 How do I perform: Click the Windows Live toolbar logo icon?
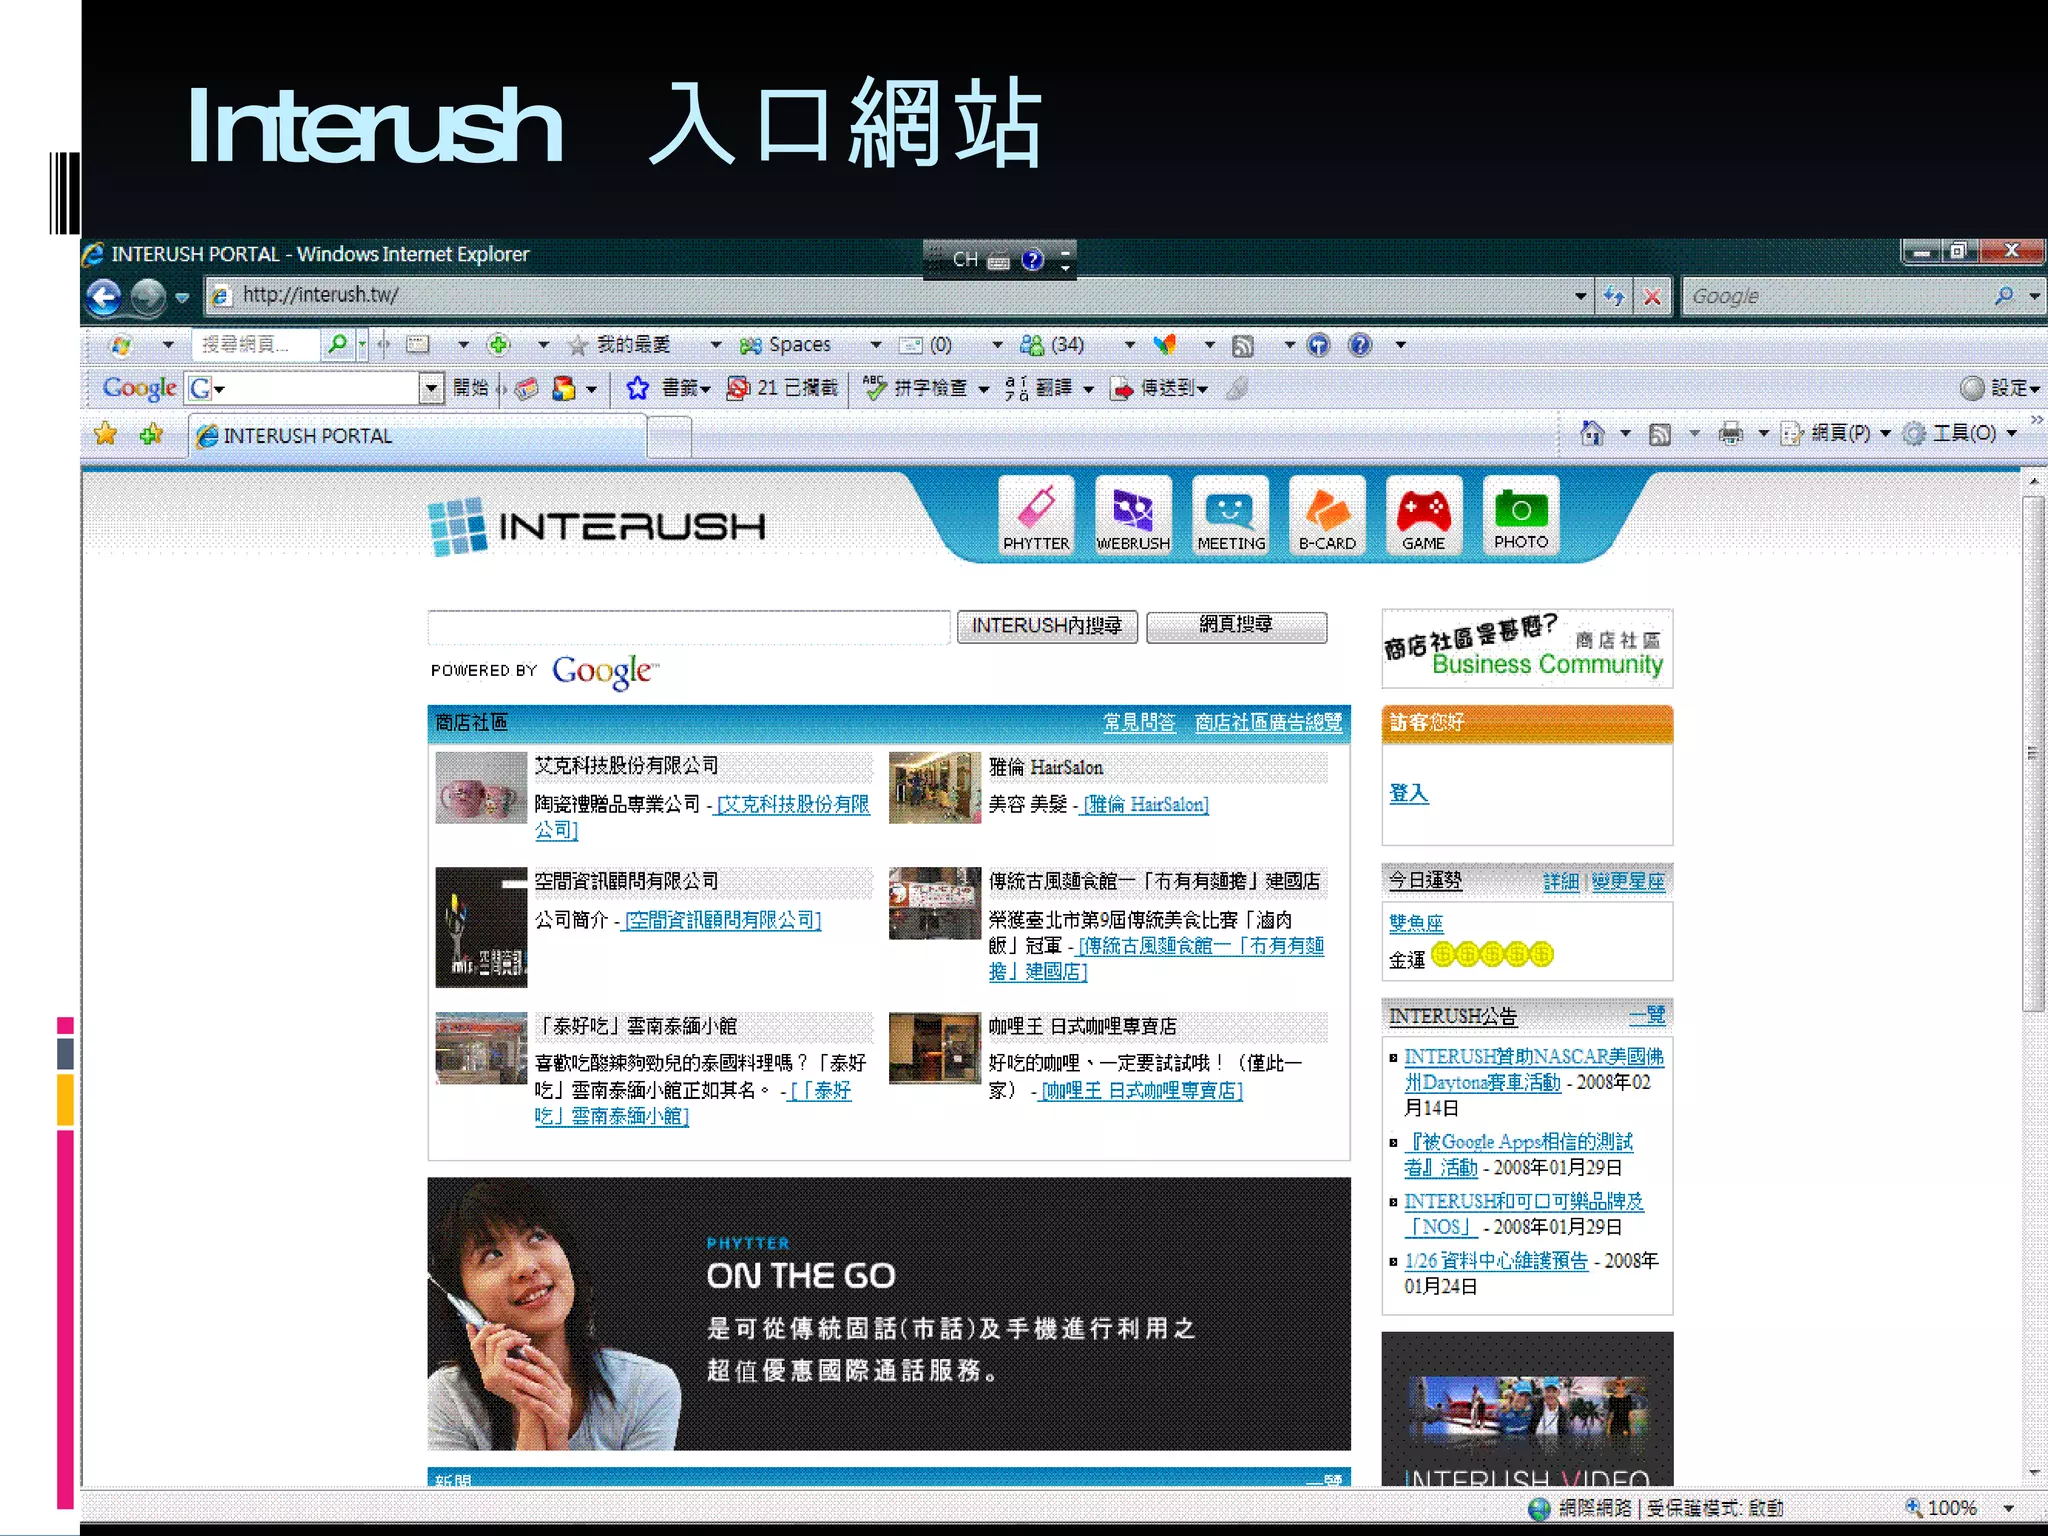pos(121,345)
